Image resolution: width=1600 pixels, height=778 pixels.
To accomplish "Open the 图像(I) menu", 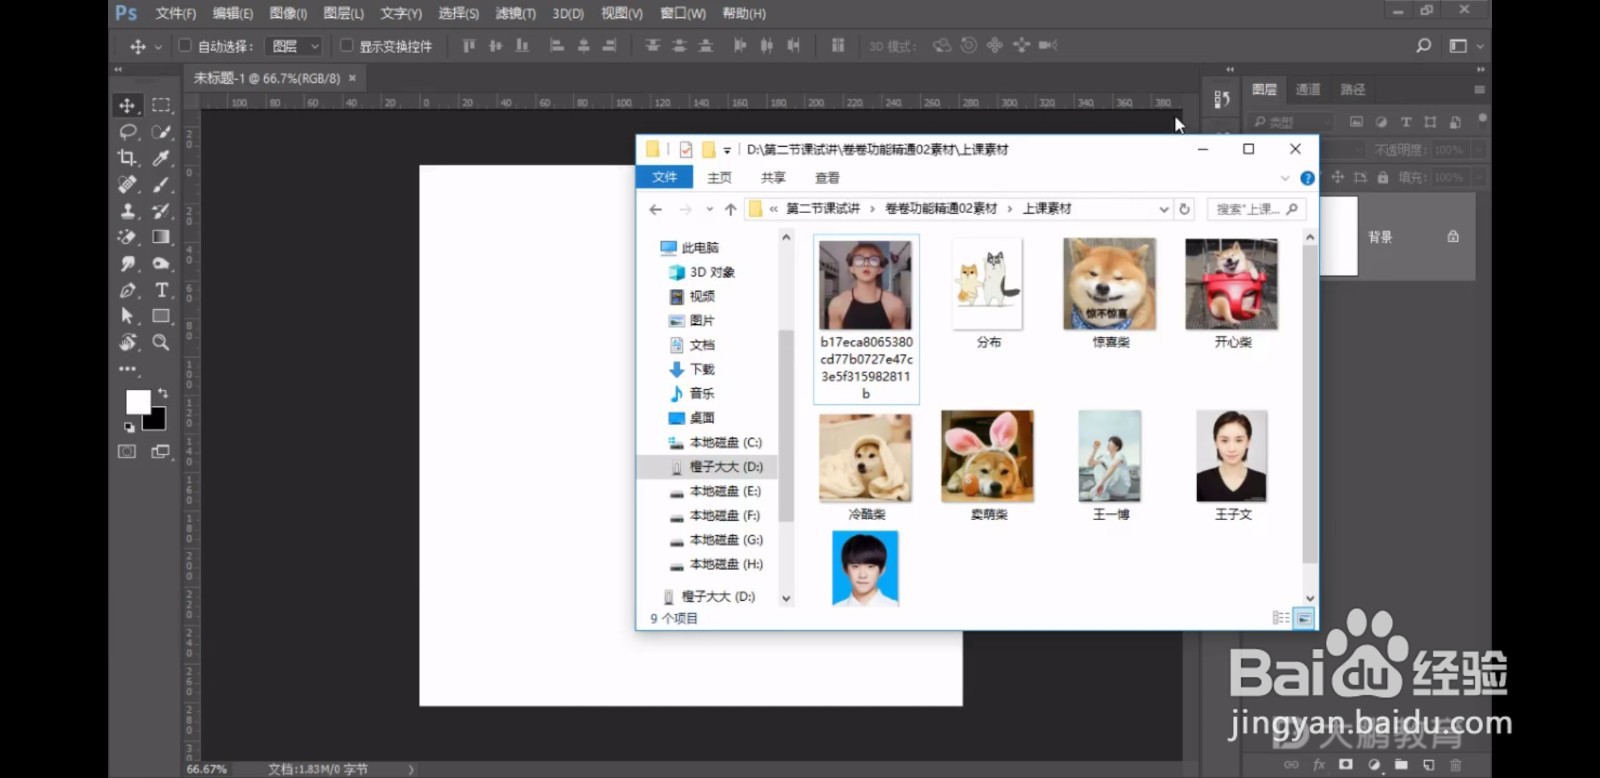I will [x=288, y=14].
